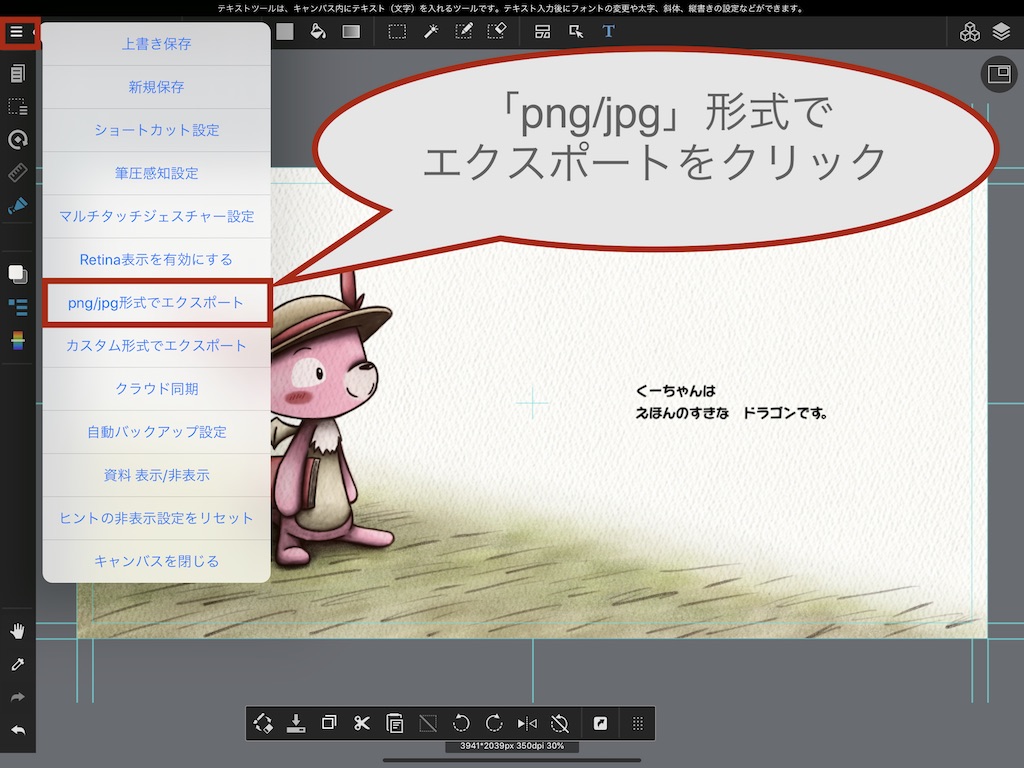Collapse the hamburger main menu
Image resolution: width=1024 pixels, height=768 pixels.
(x=17, y=32)
